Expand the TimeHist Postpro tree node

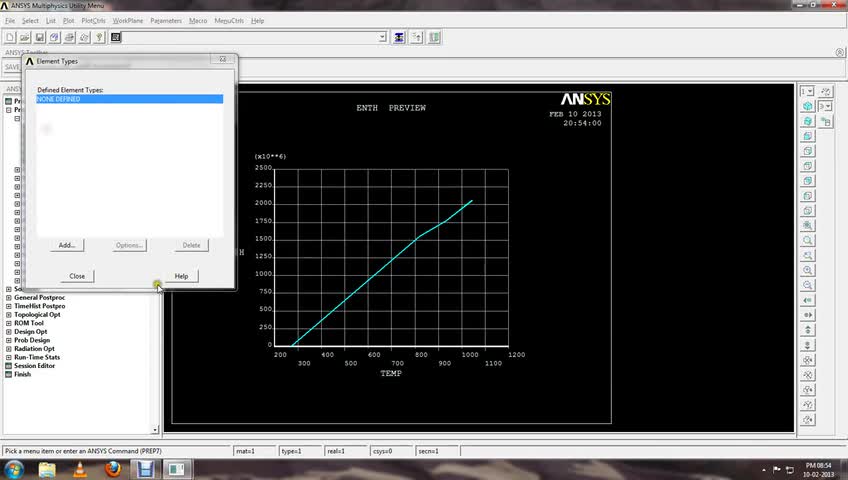tap(9, 306)
